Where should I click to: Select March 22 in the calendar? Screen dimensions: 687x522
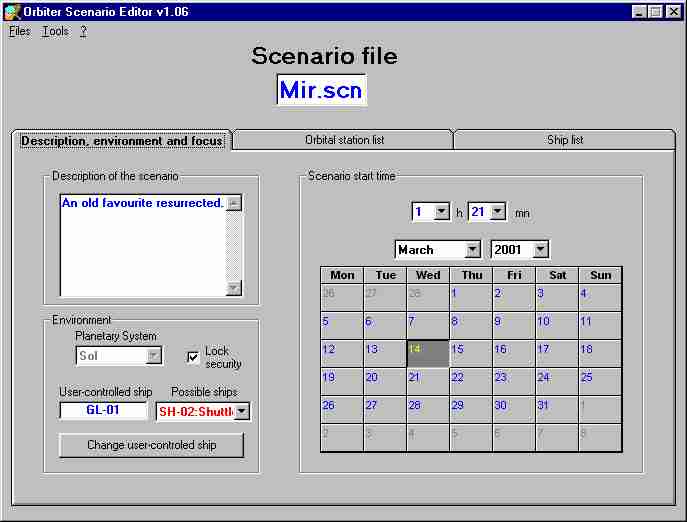[471, 381]
